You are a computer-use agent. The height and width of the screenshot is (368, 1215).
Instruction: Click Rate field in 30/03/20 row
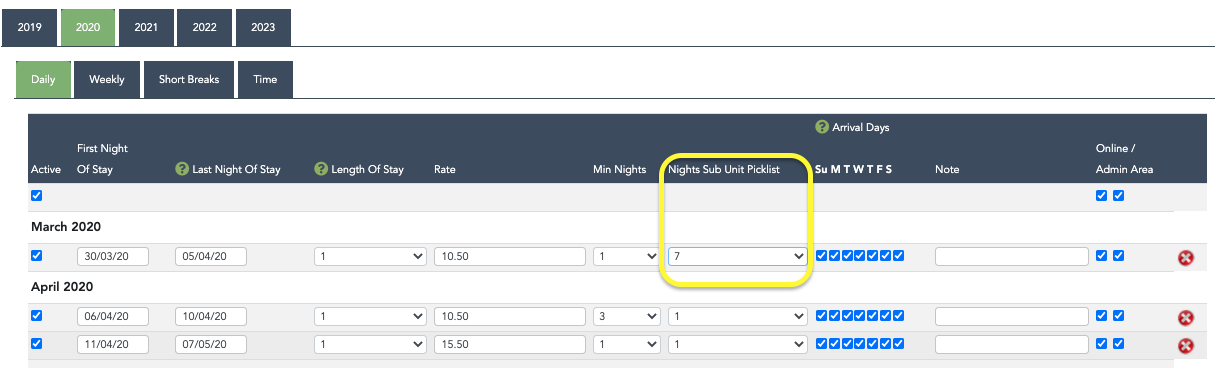pyautogui.click(x=510, y=257)
